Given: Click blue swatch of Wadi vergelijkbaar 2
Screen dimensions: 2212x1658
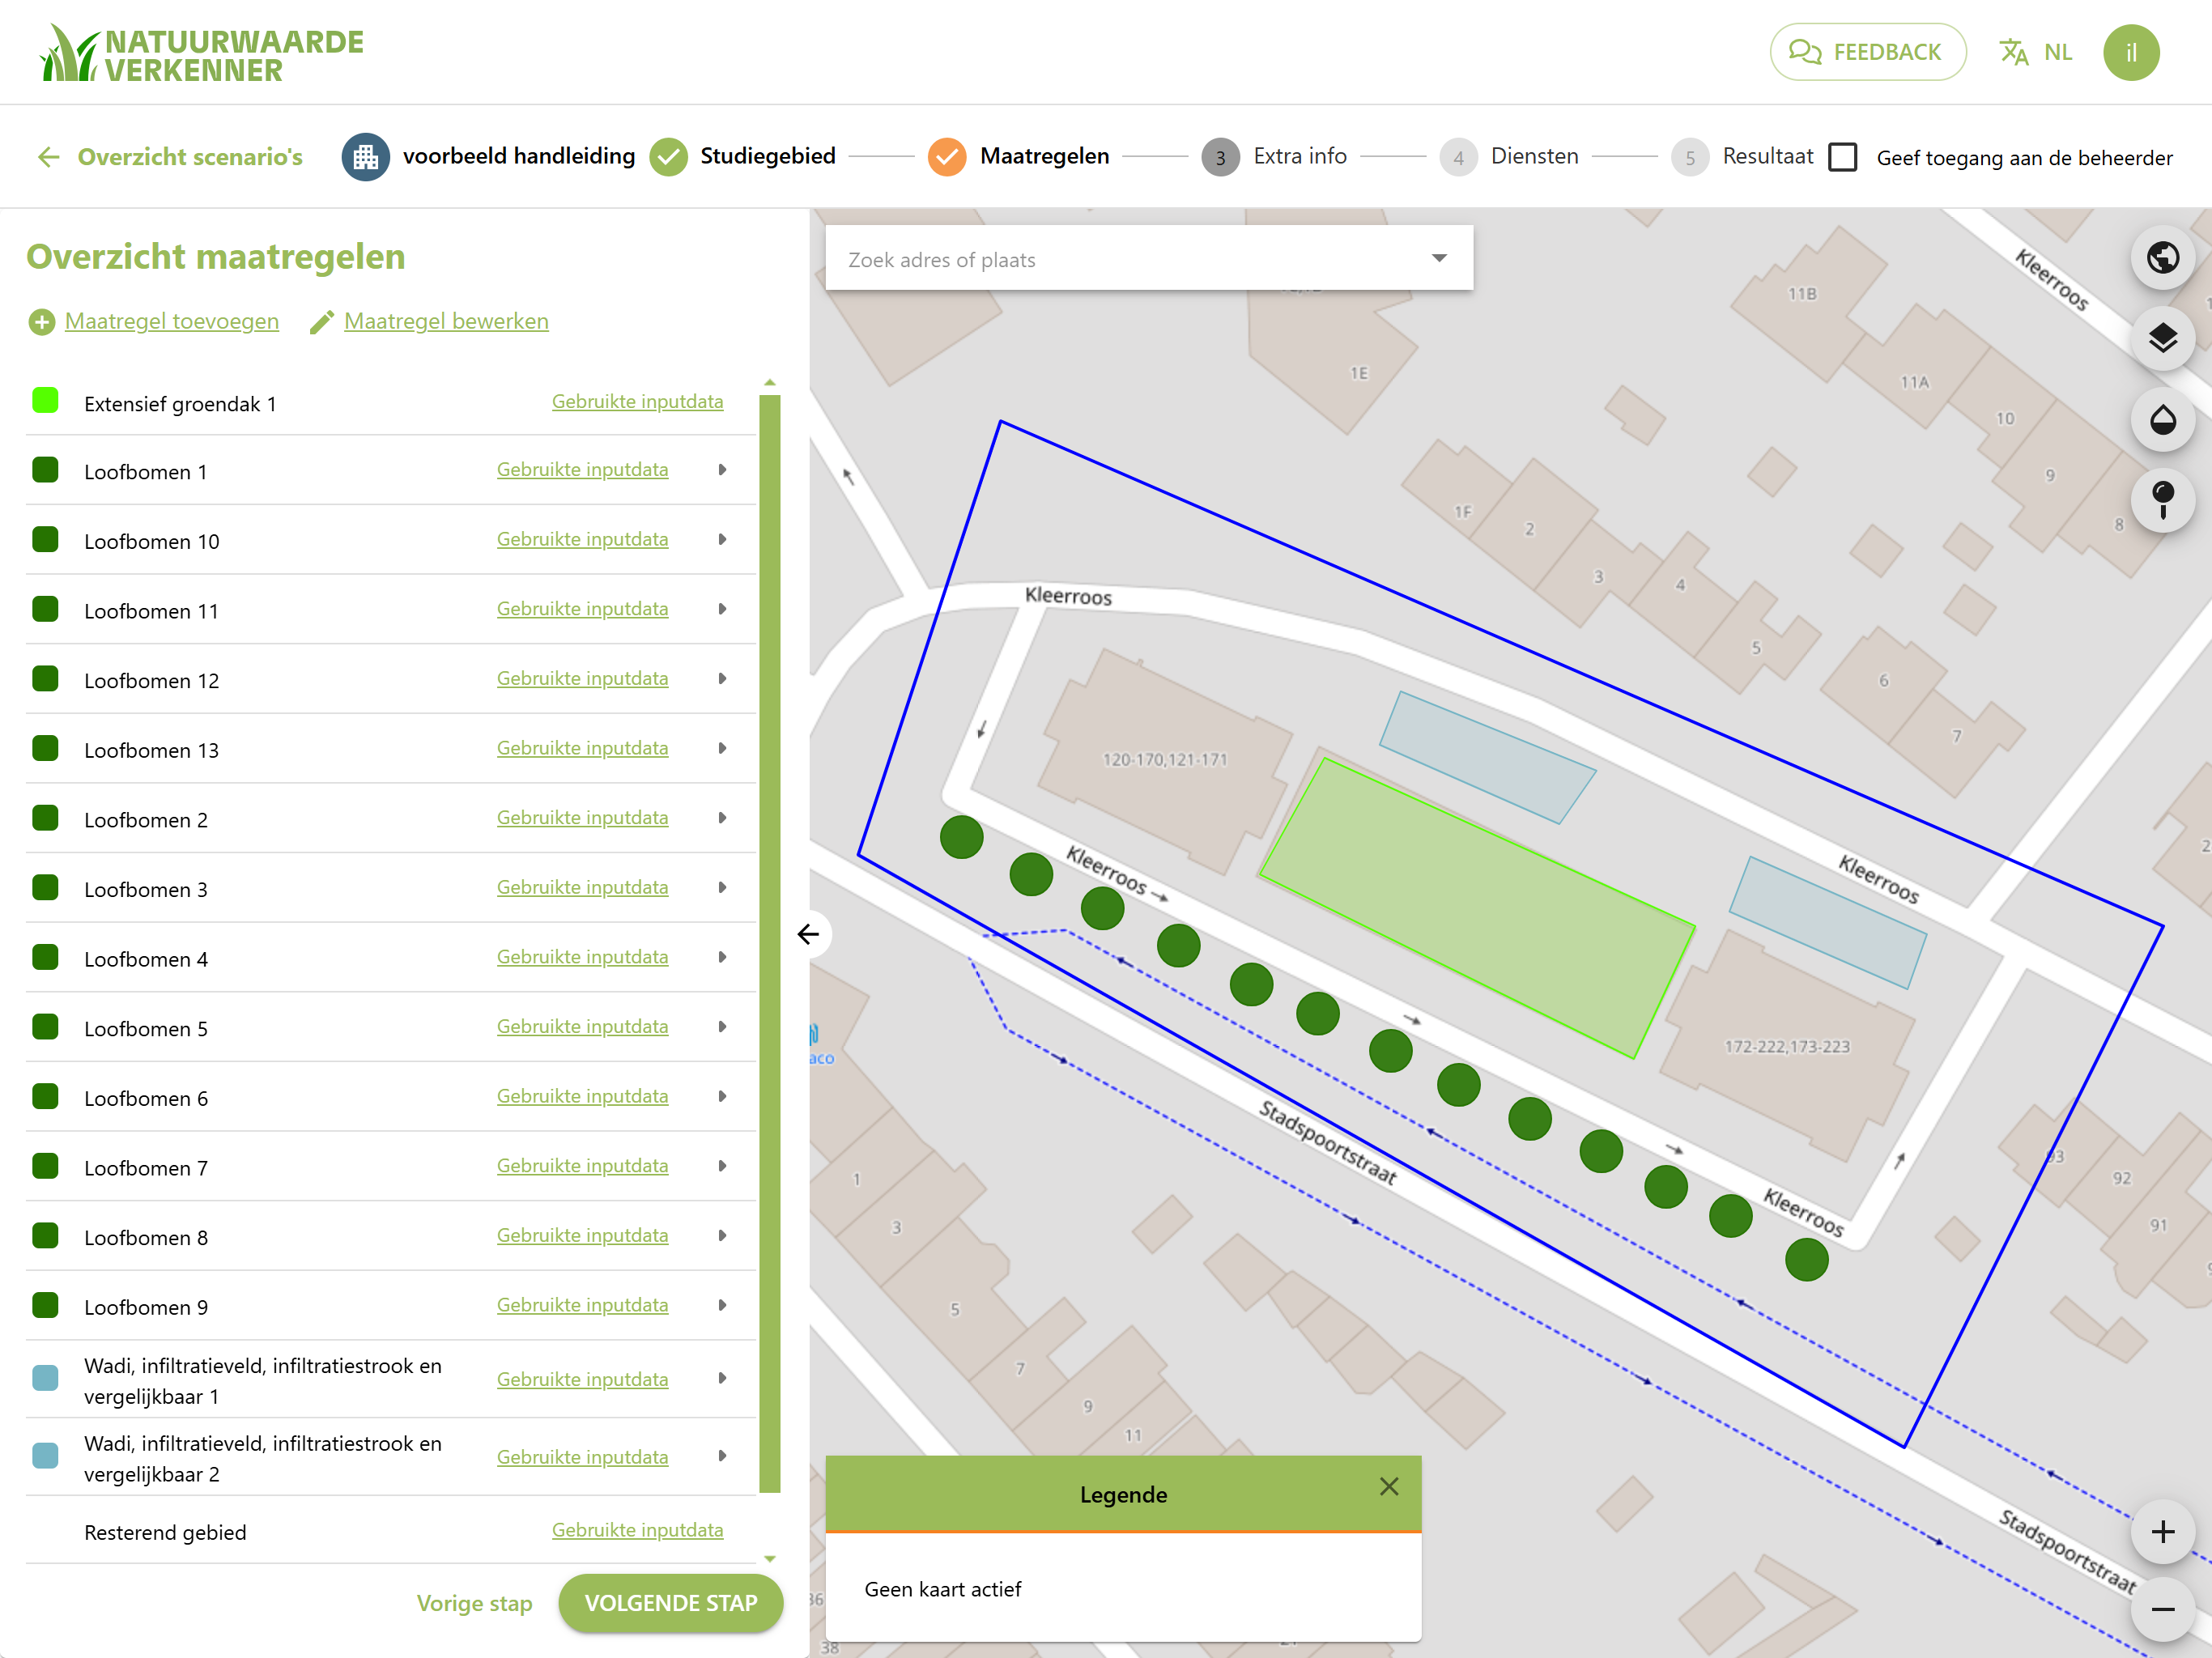Looking at the screenshot, I should [45, 1456].
